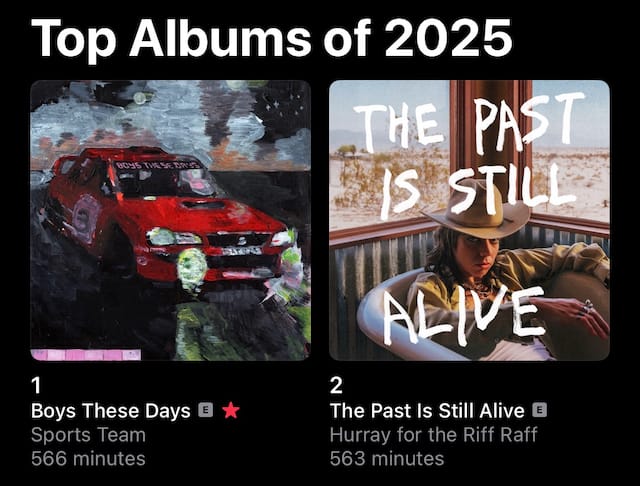640x486 pixels.
Task: Click the 566 minutes listening time
Action: (88, 458)
